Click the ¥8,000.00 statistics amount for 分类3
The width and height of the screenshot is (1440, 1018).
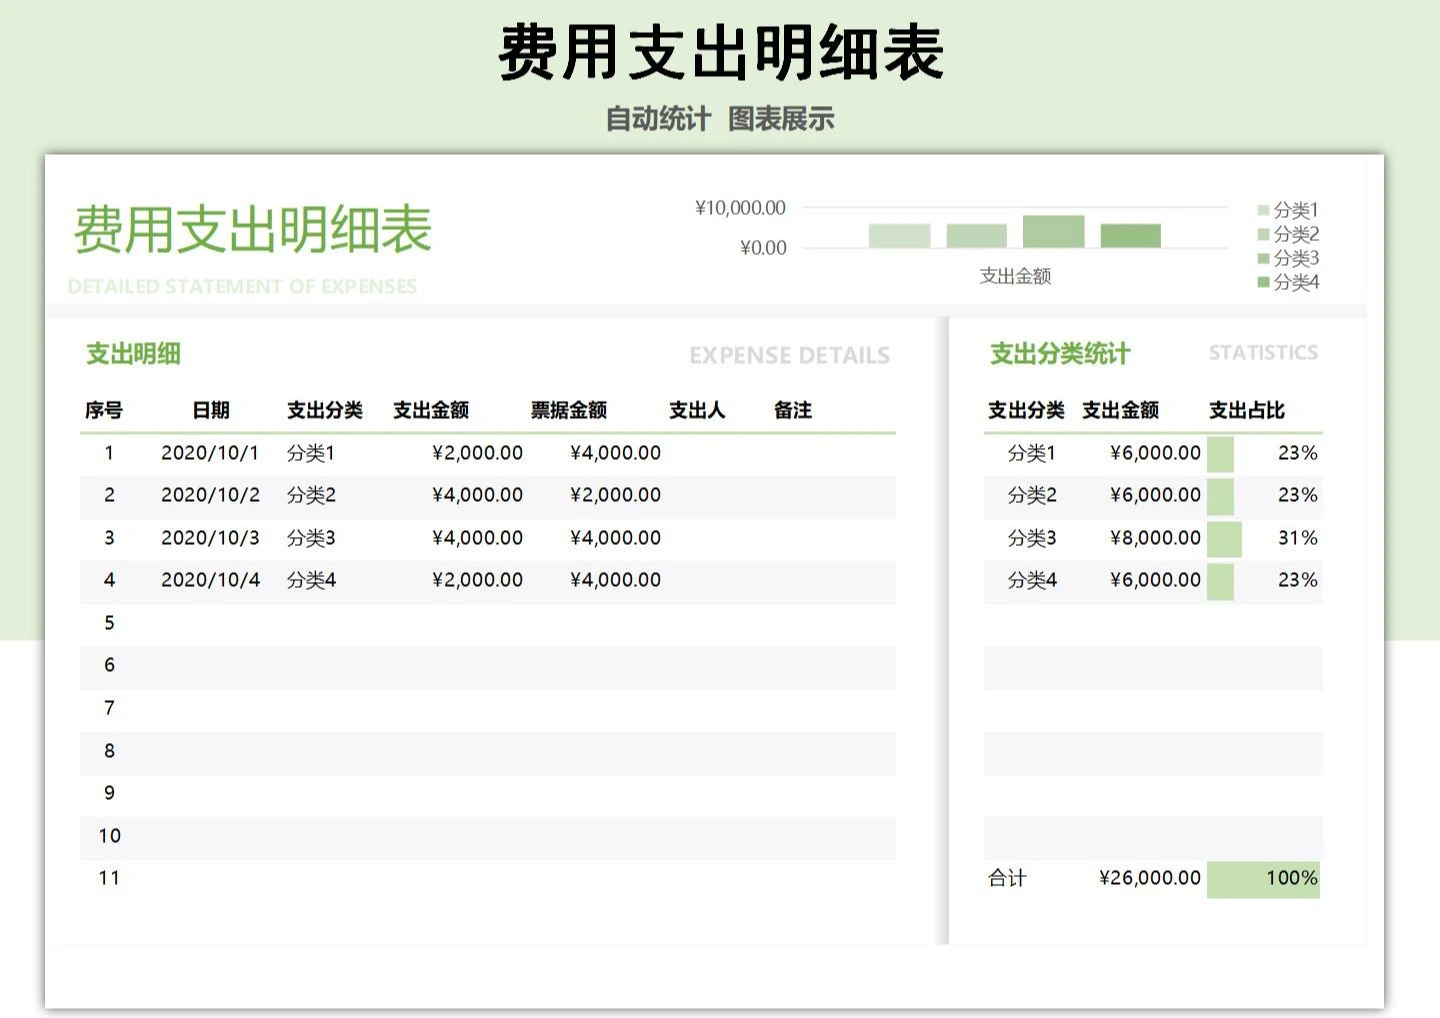1155,538
